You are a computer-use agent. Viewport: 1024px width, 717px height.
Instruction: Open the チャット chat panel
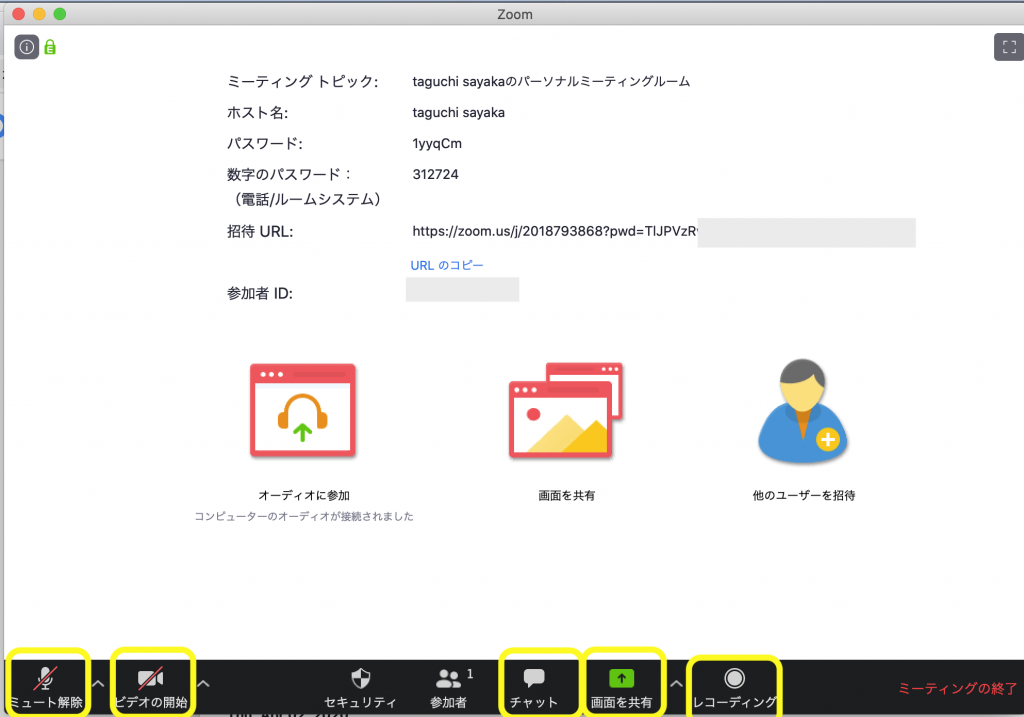pos(534,688)
